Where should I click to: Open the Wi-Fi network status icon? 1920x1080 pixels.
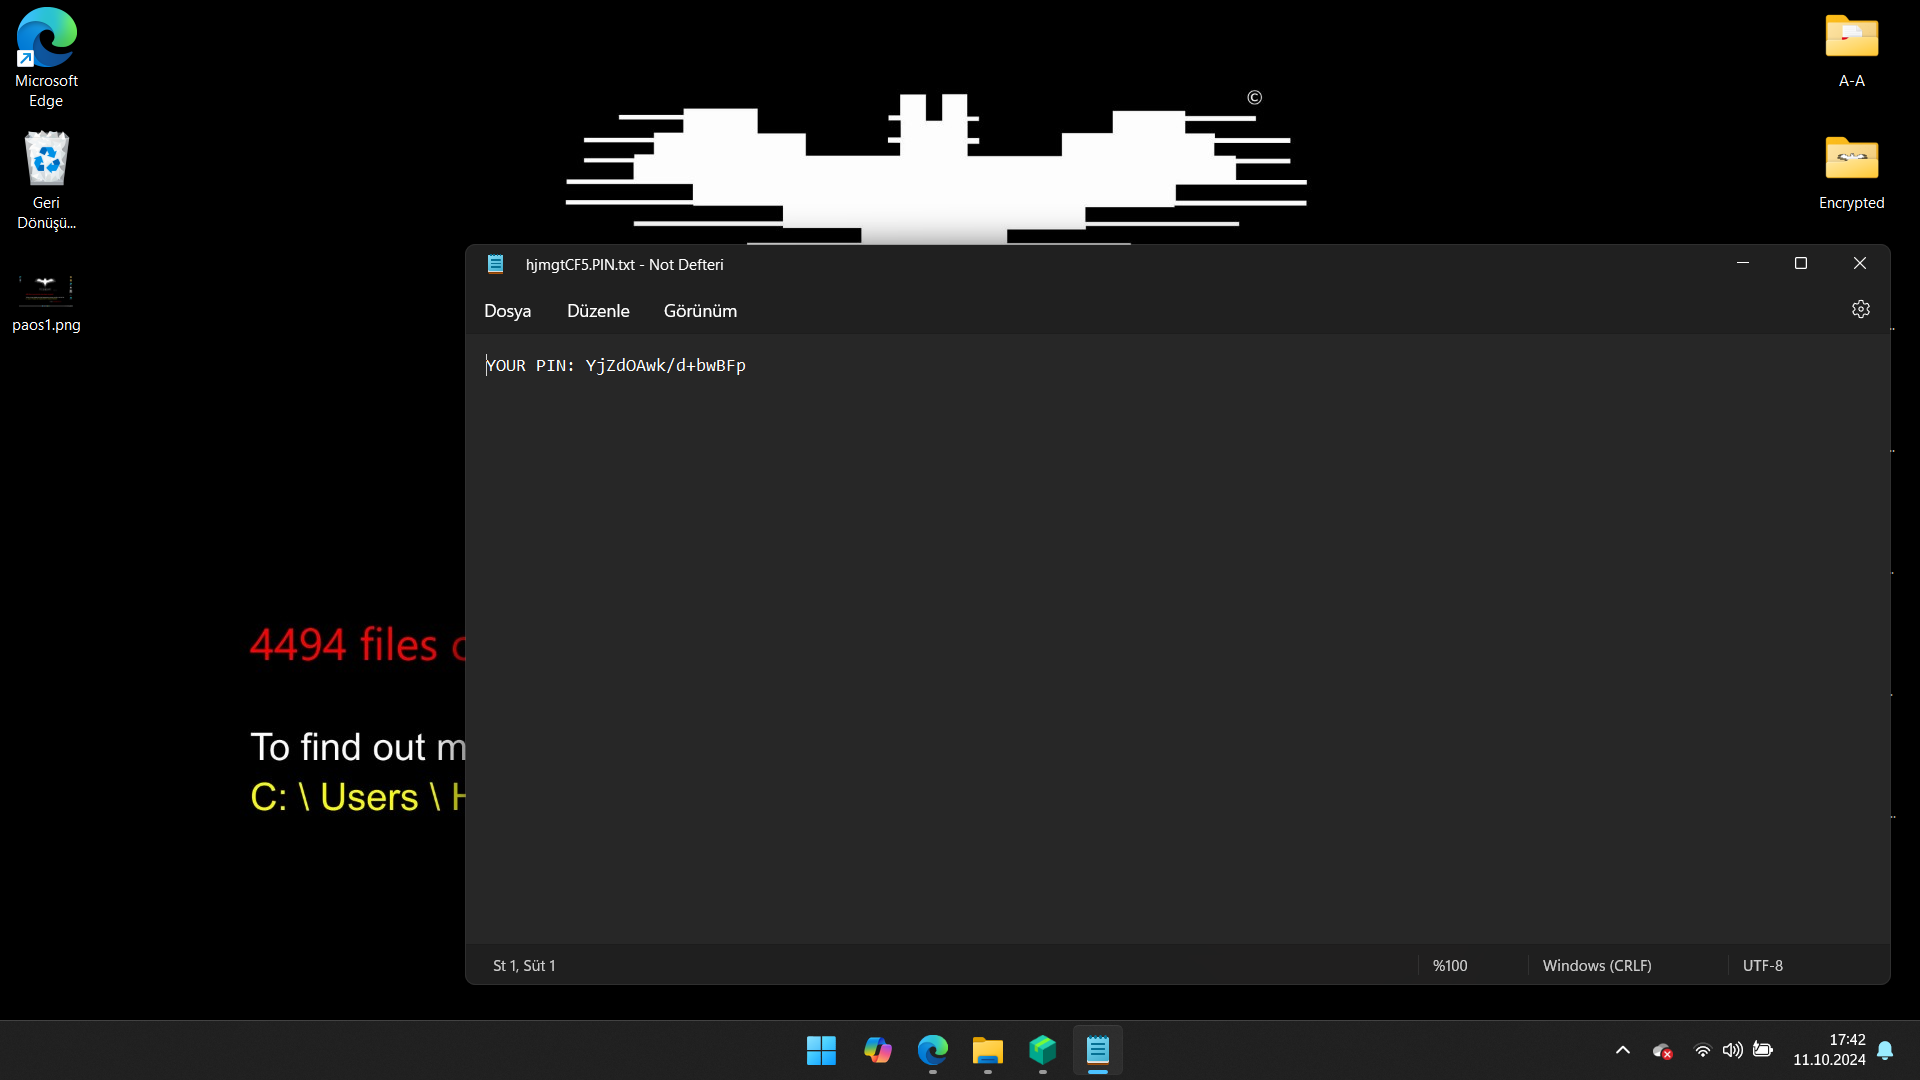(x=1702, y=1050)
